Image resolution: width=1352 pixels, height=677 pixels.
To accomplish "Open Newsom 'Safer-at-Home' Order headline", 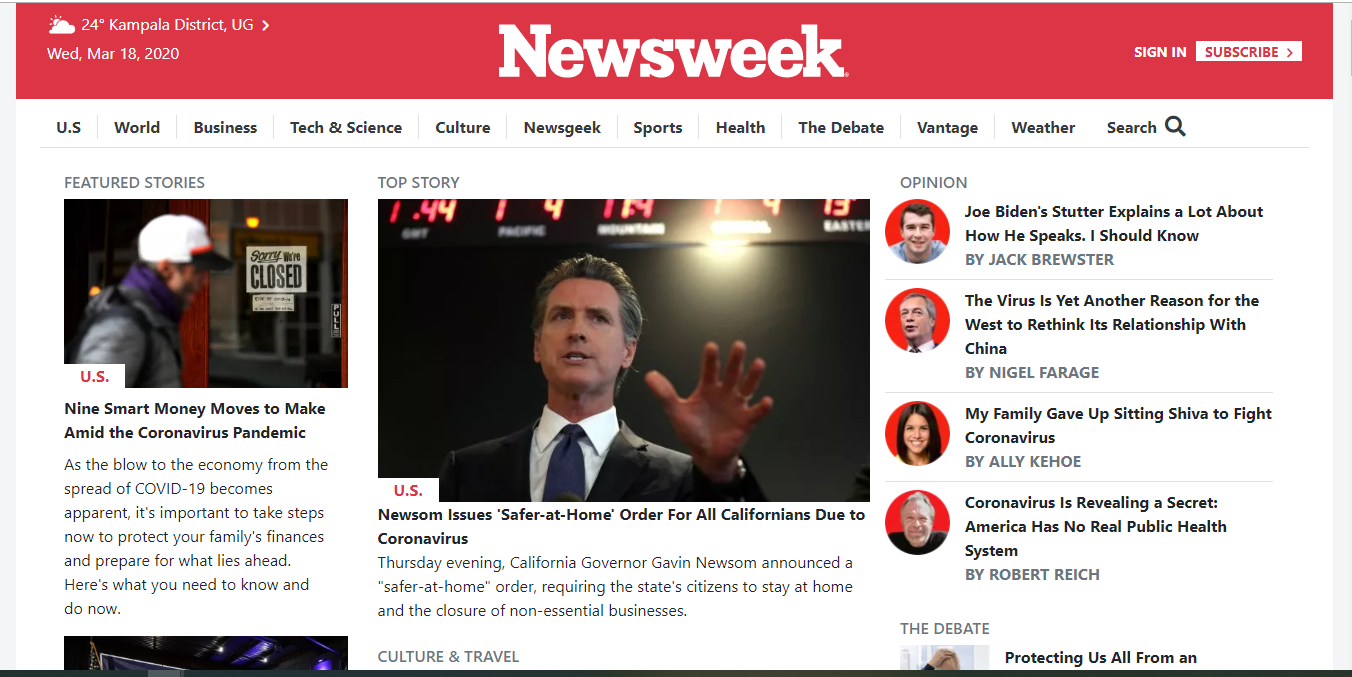I will 621,526.
